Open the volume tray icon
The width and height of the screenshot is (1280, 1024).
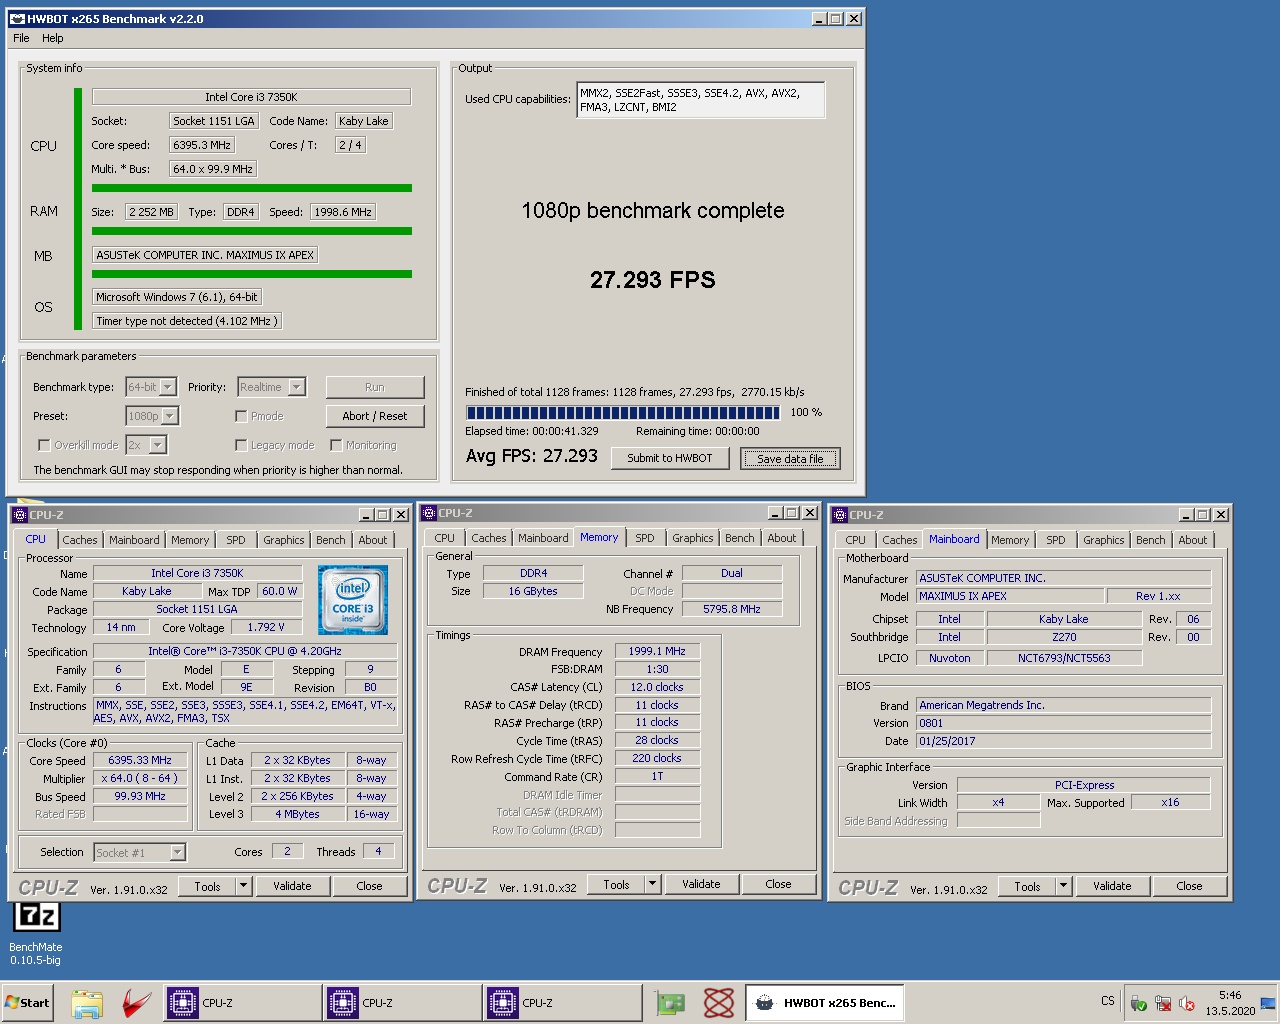[1187, 1003]
